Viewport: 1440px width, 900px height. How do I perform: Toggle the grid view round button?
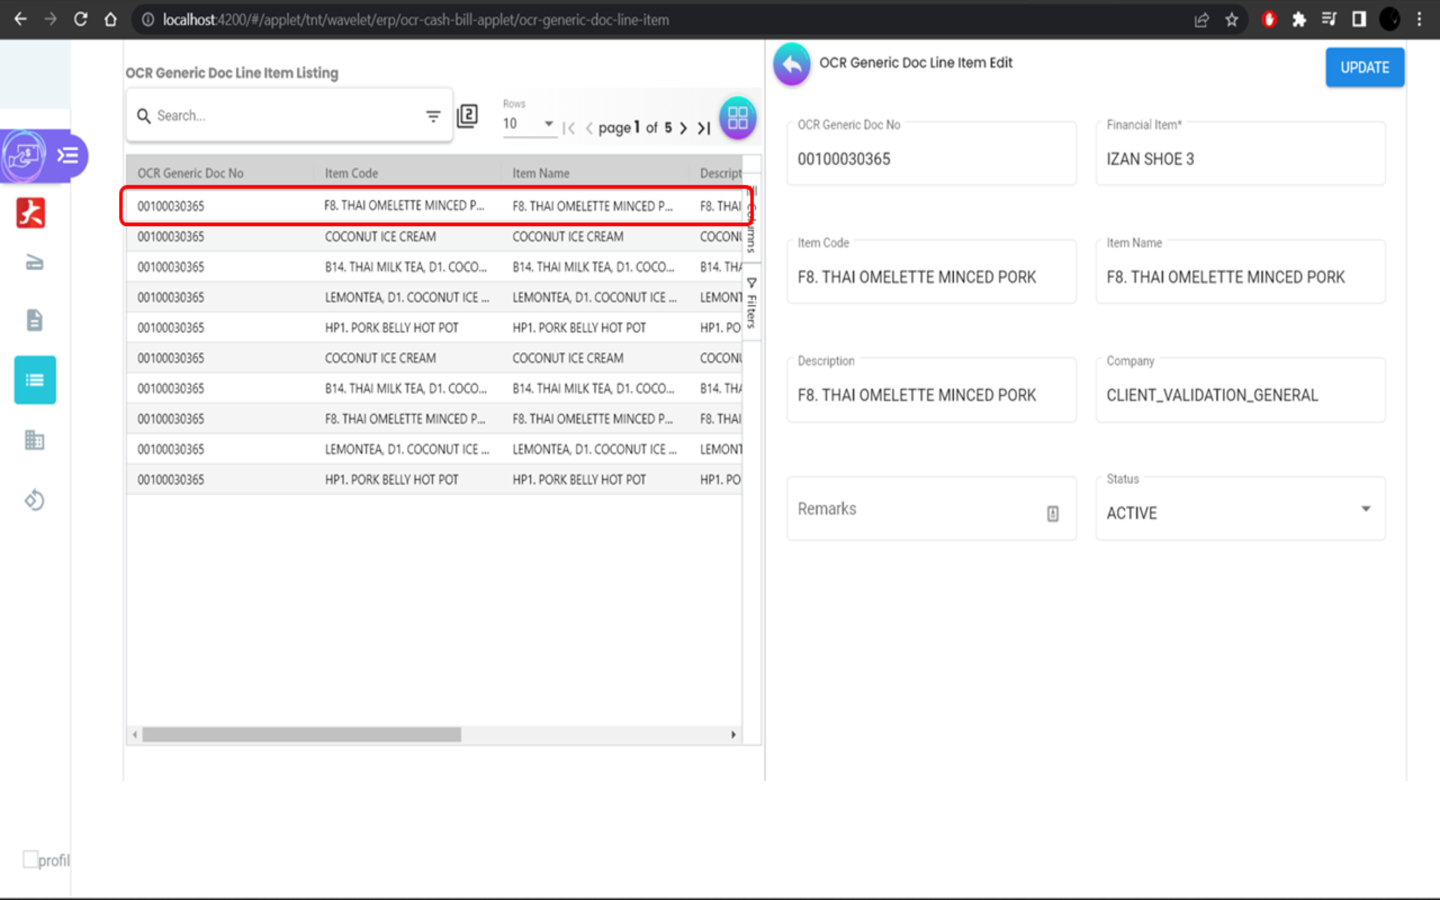738,118
